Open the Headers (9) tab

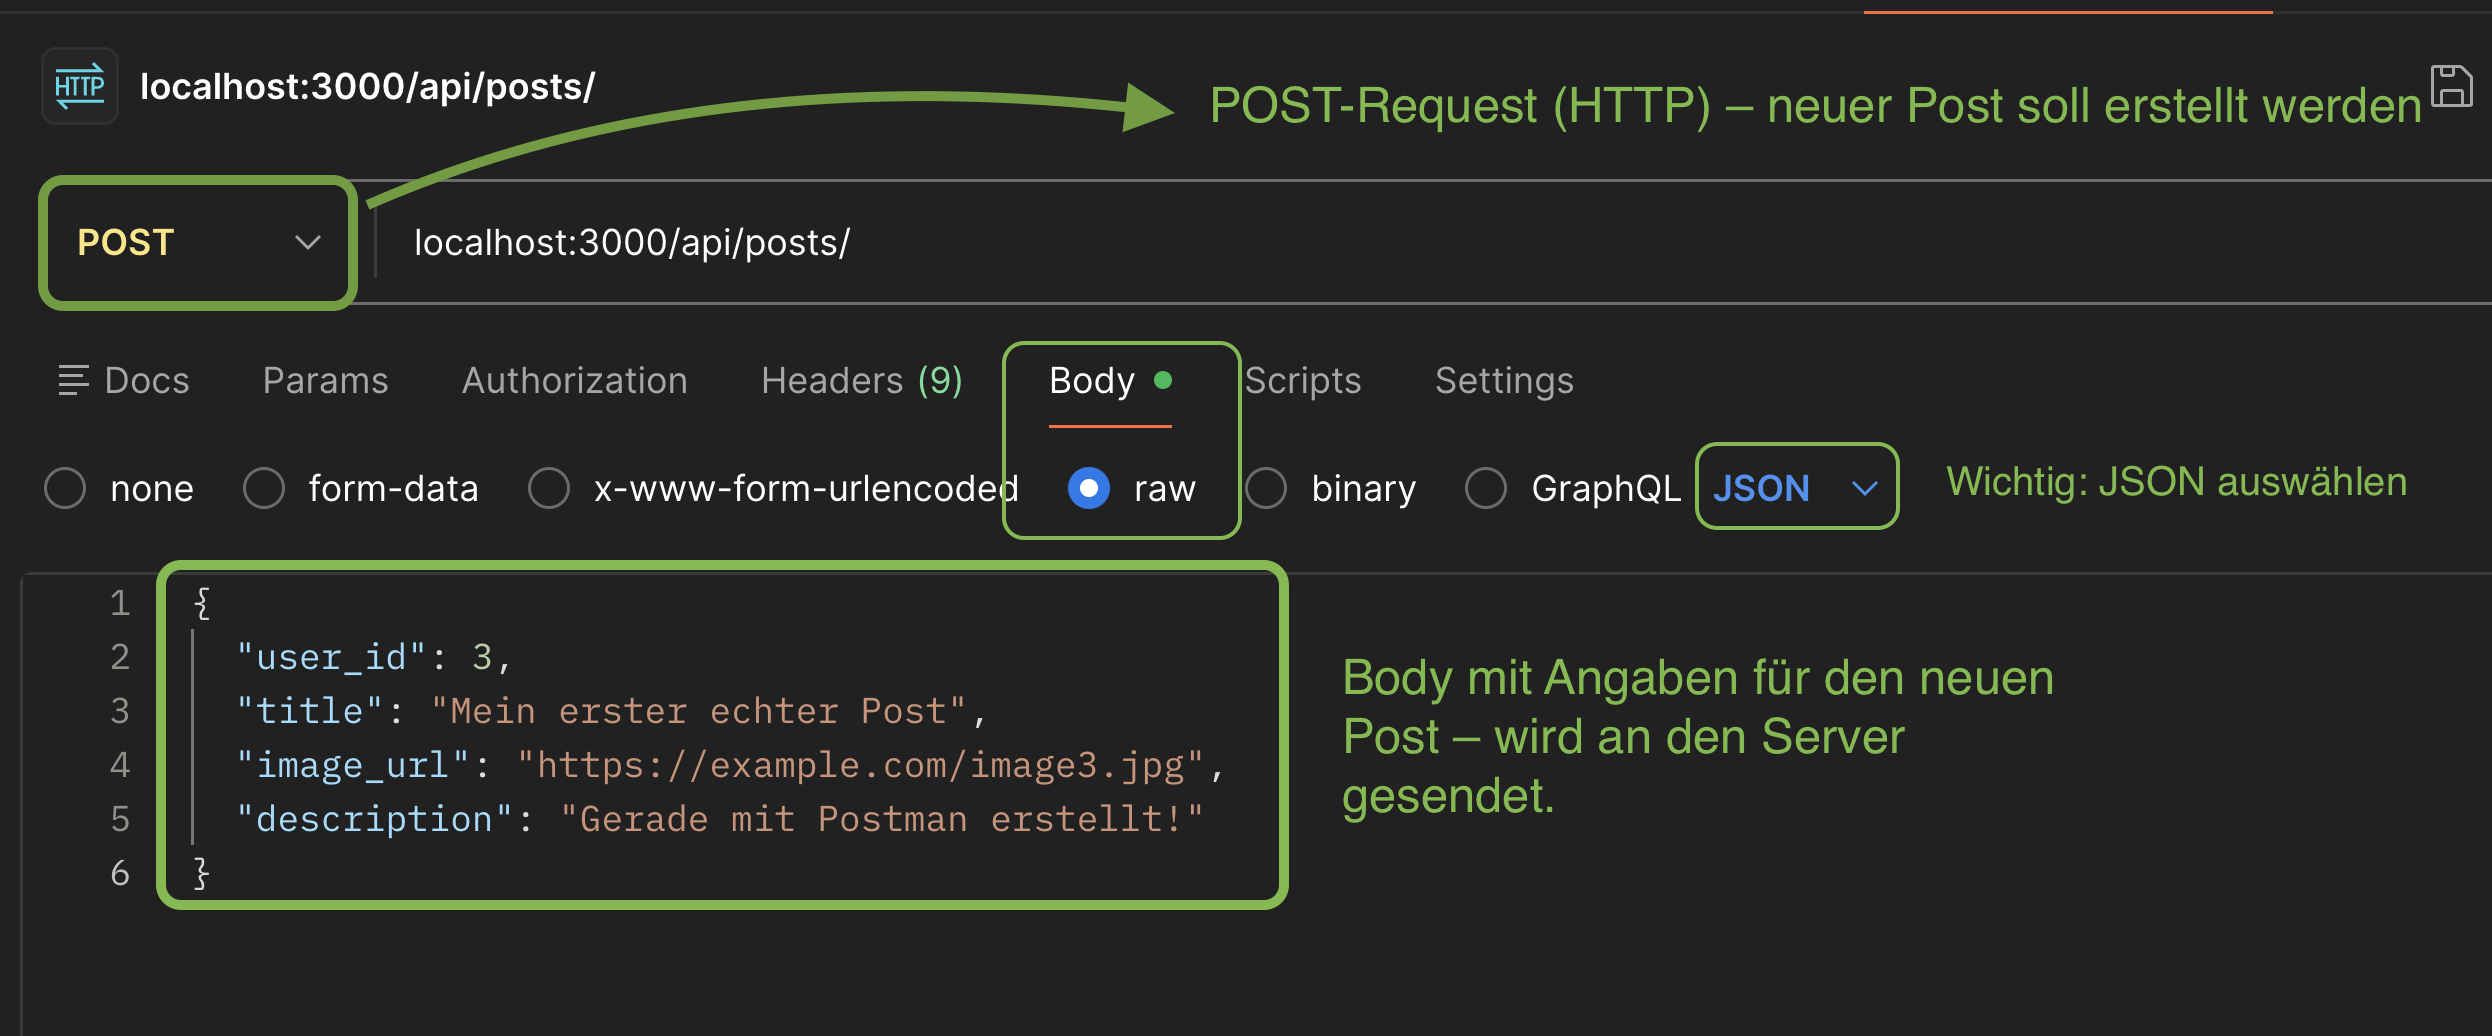pyautogui.click(x=862, y=381)
